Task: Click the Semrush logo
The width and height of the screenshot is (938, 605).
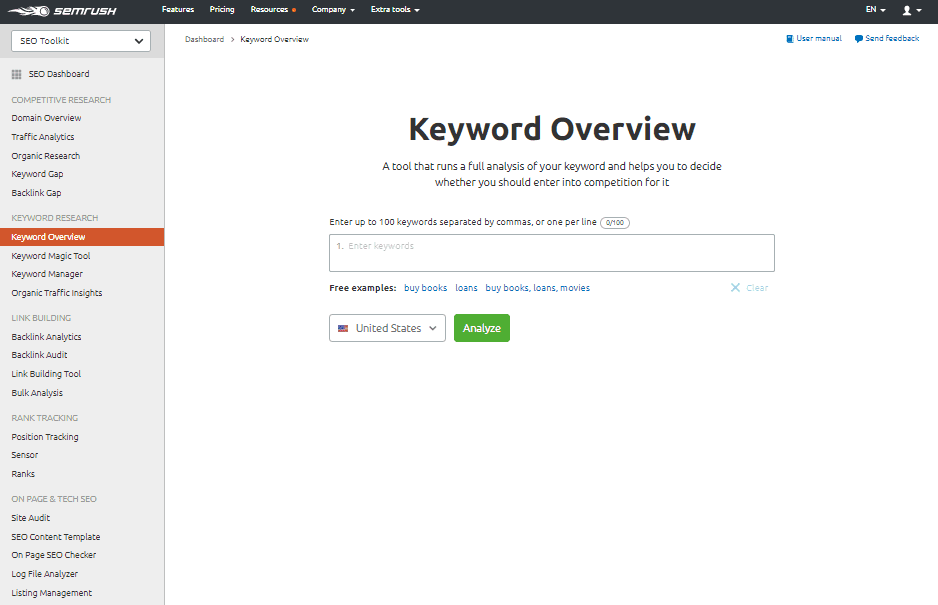Action: [x=62, y=11]
